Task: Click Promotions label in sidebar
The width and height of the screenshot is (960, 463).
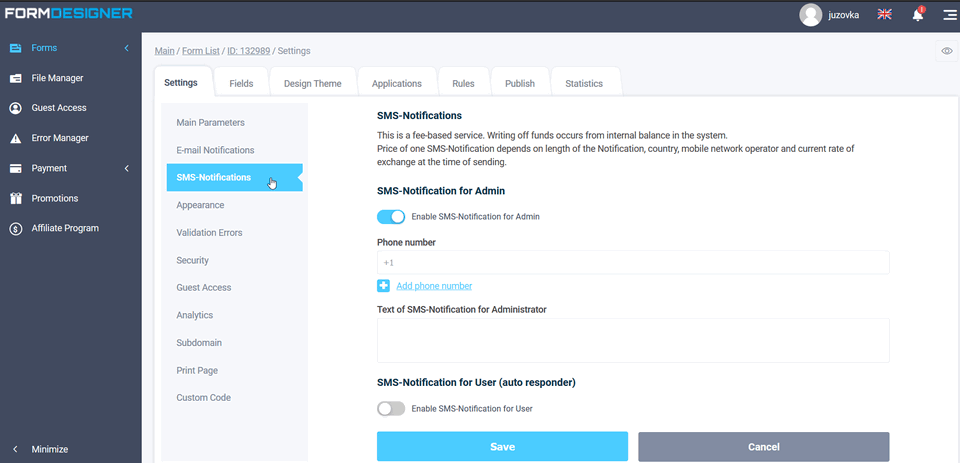Action: point(55,198)
